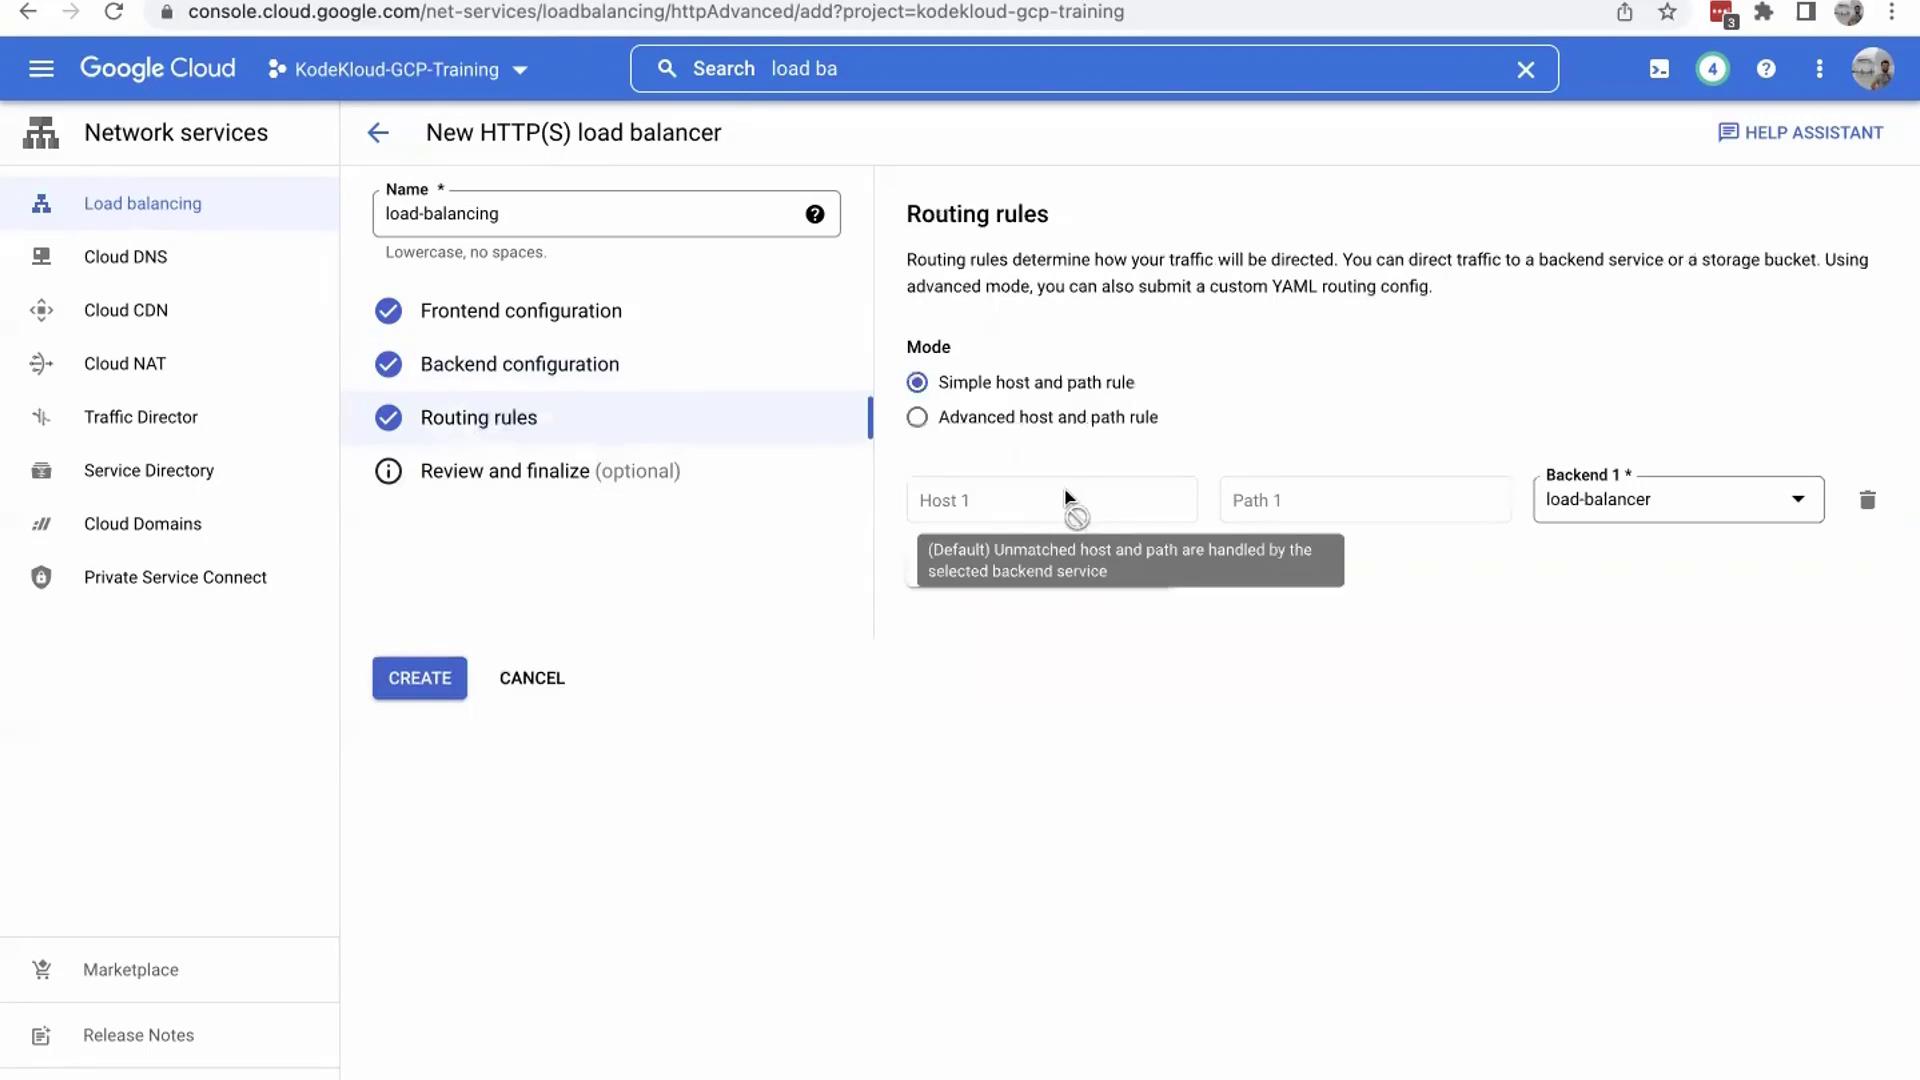Select Advanced host and path rule
Viewport: 1920px width, 1080px height.
(x=917, y=418)
